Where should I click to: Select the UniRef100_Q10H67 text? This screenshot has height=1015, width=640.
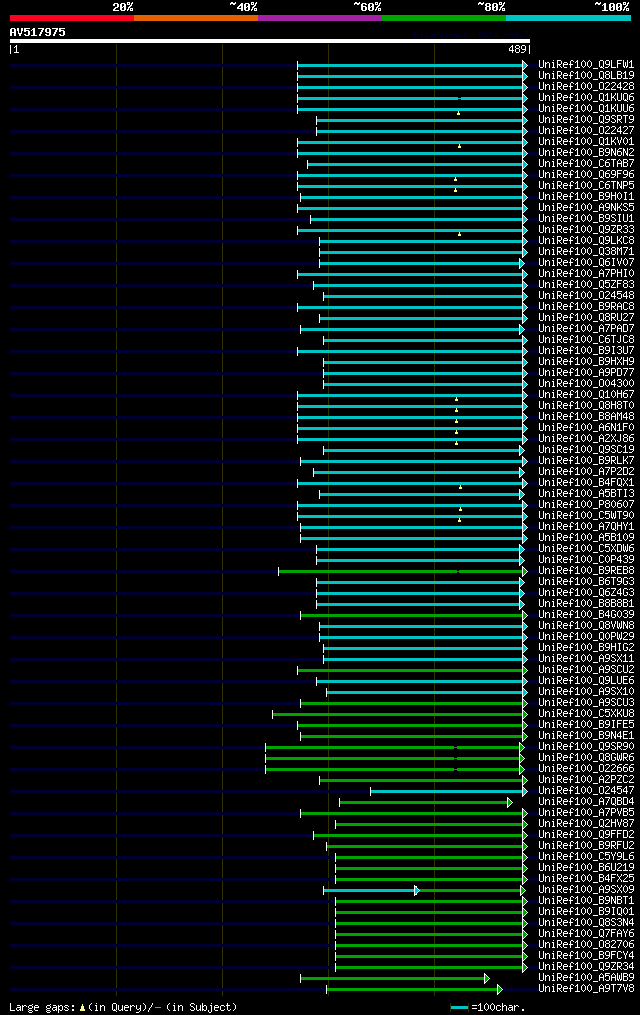(586, 395)
